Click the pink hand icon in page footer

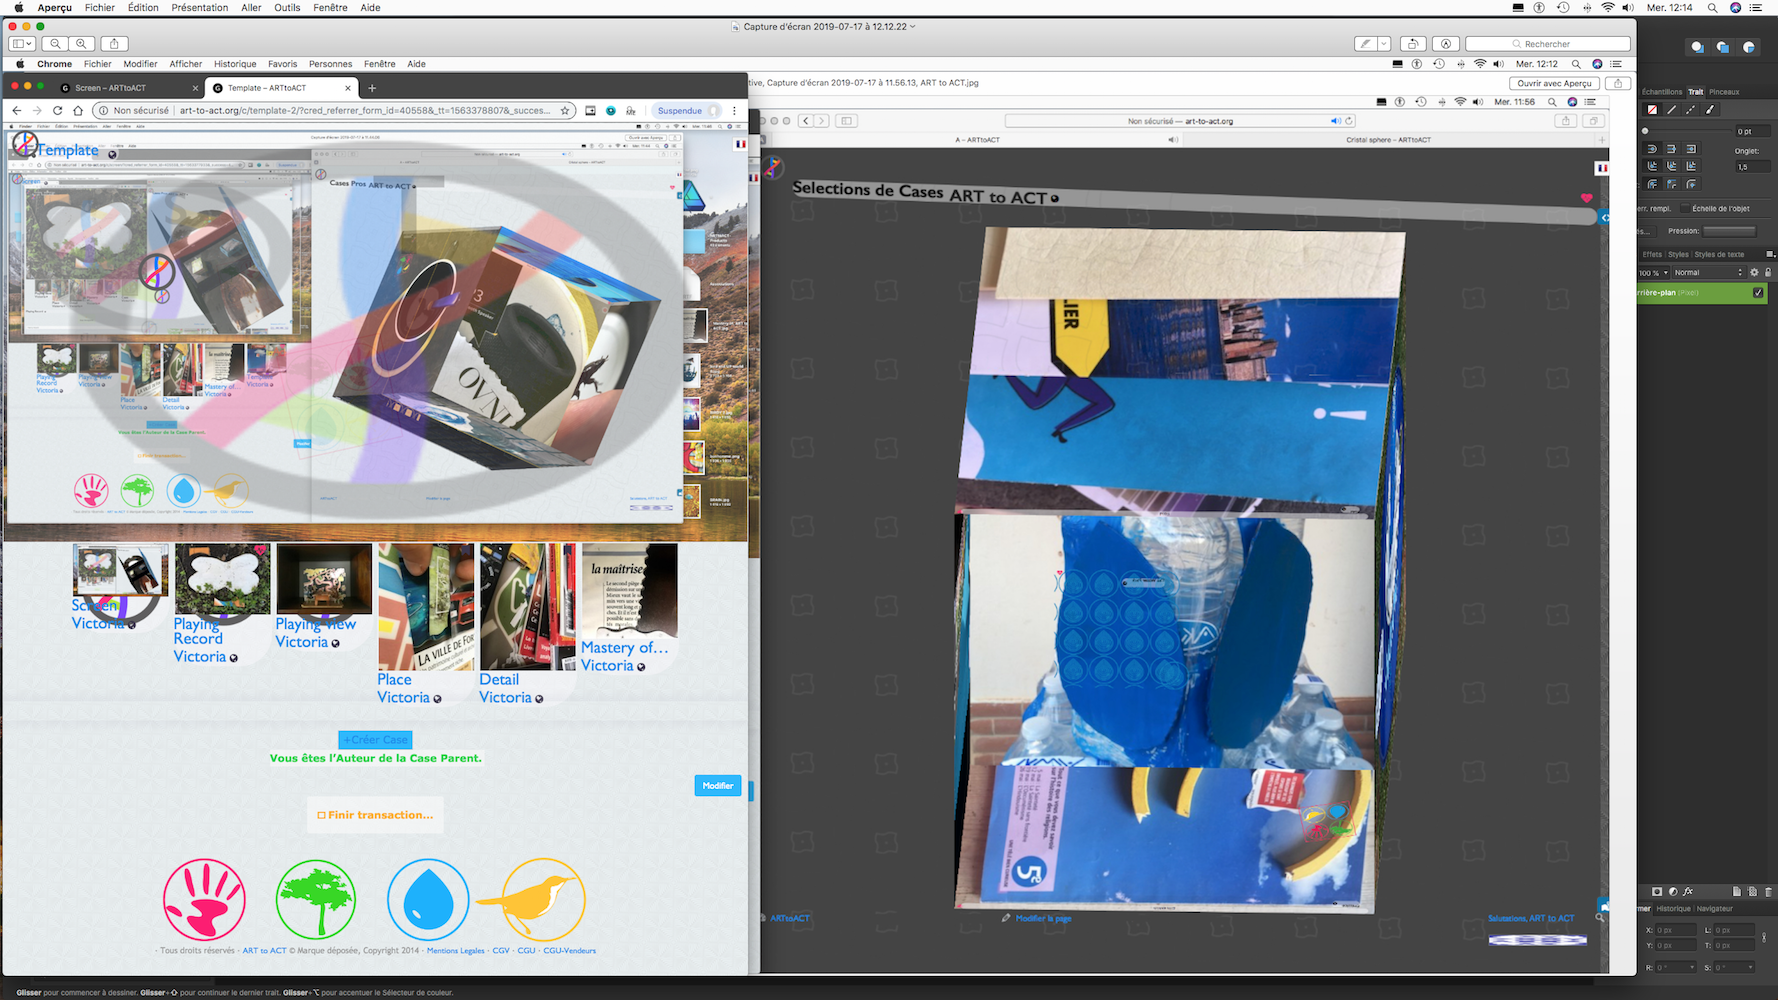[204, 899]
